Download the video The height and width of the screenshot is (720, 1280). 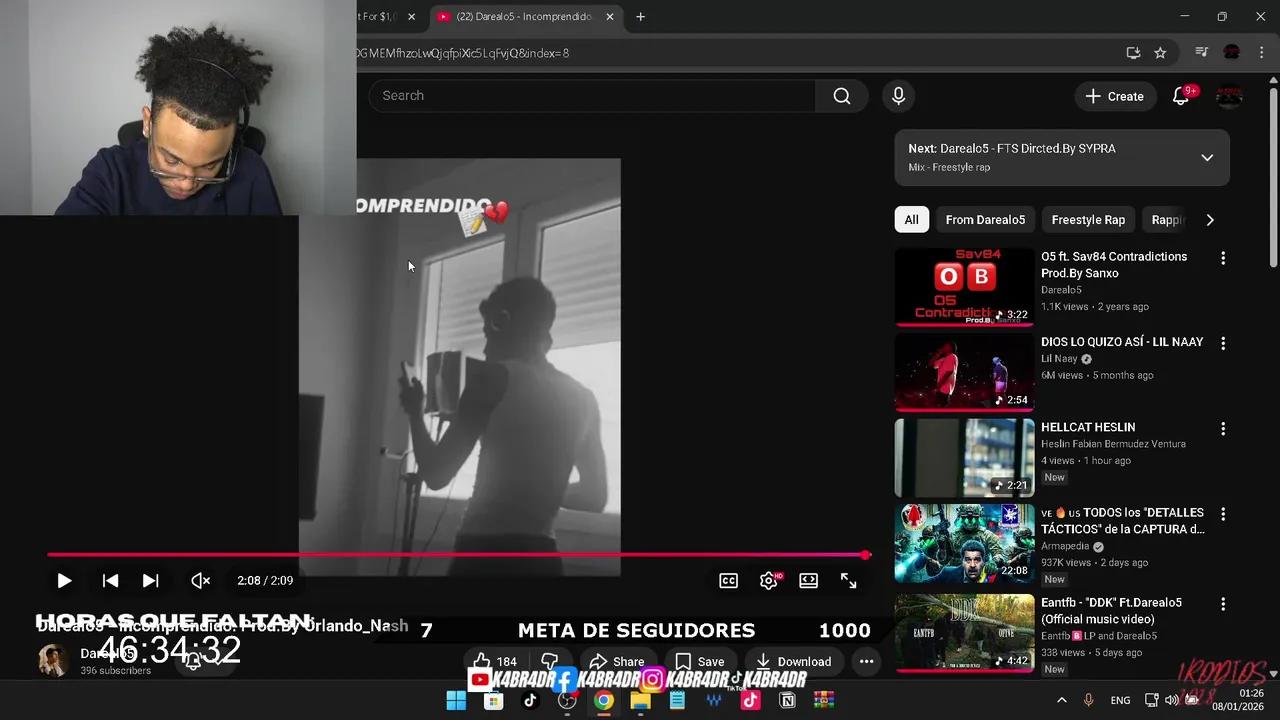click(x=793, y=661)
